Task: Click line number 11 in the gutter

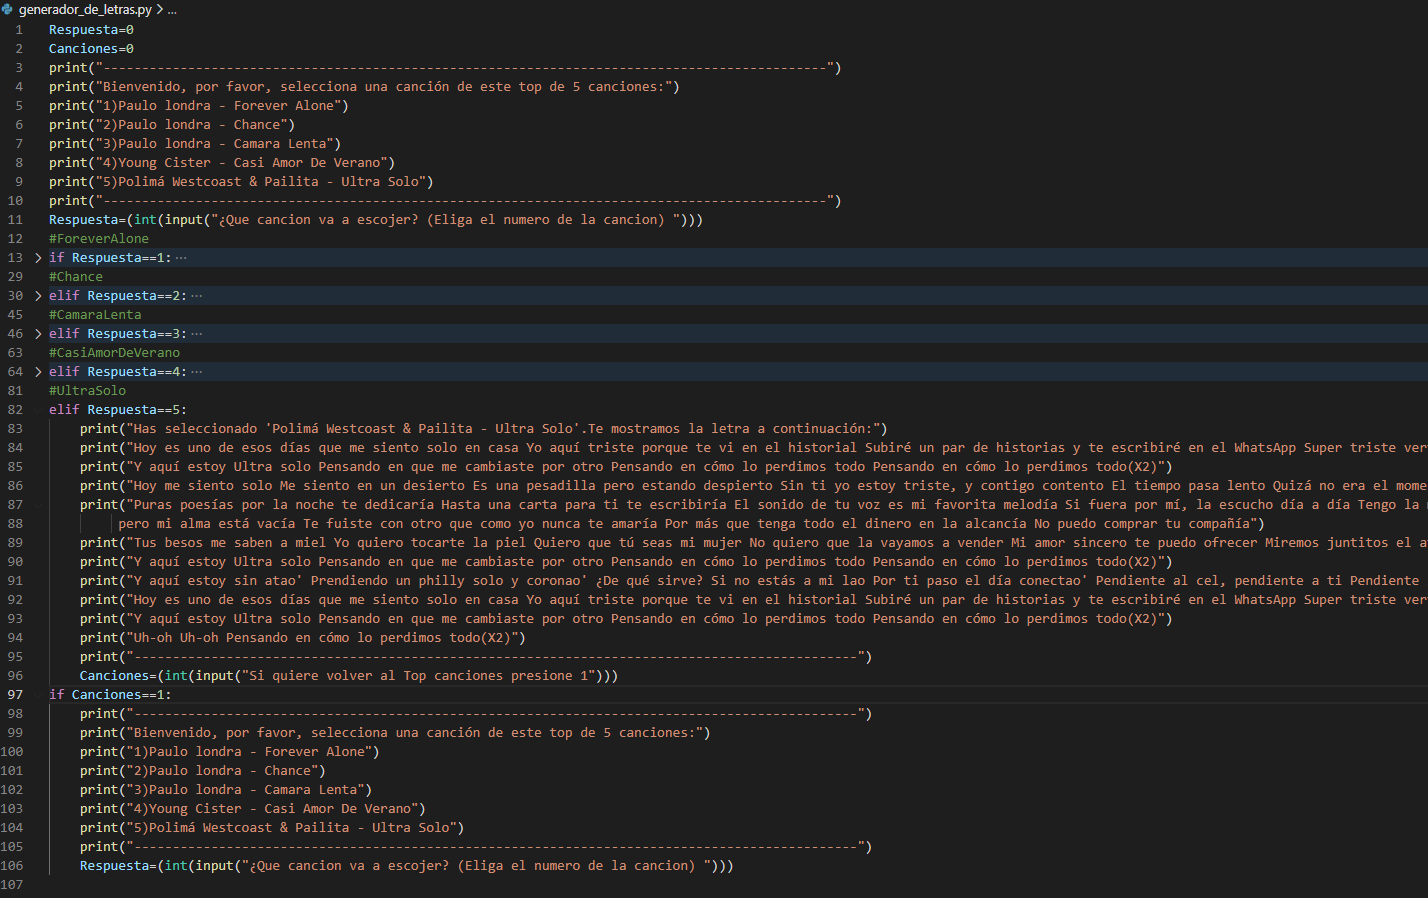Action: tap(15, 220)
